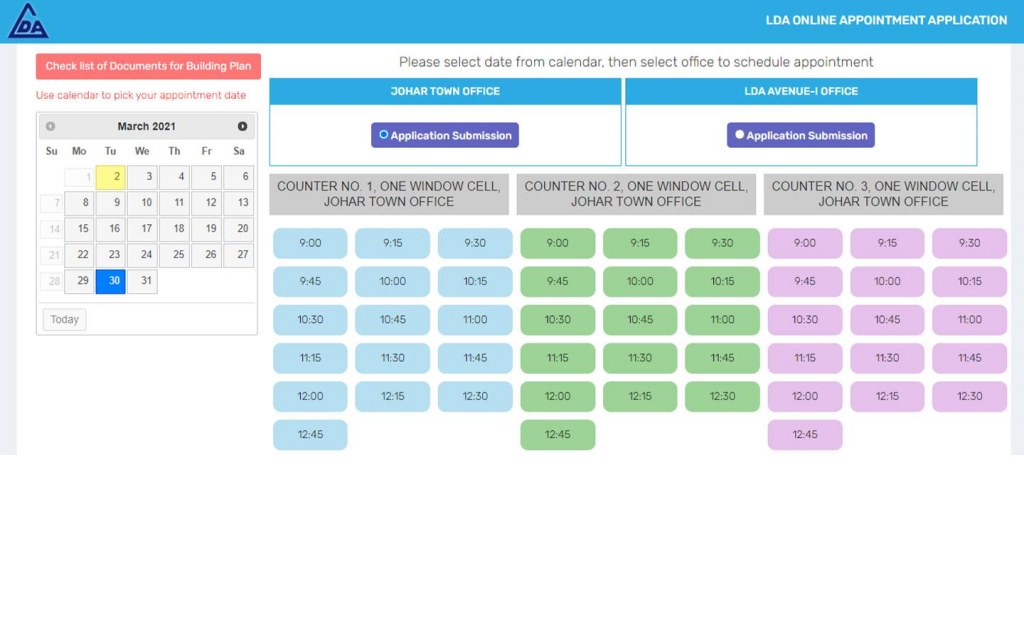Pick March 22 in the calendar
Image resolution: width=1024 pixels, height=640 pixels.
pos(78,255)
